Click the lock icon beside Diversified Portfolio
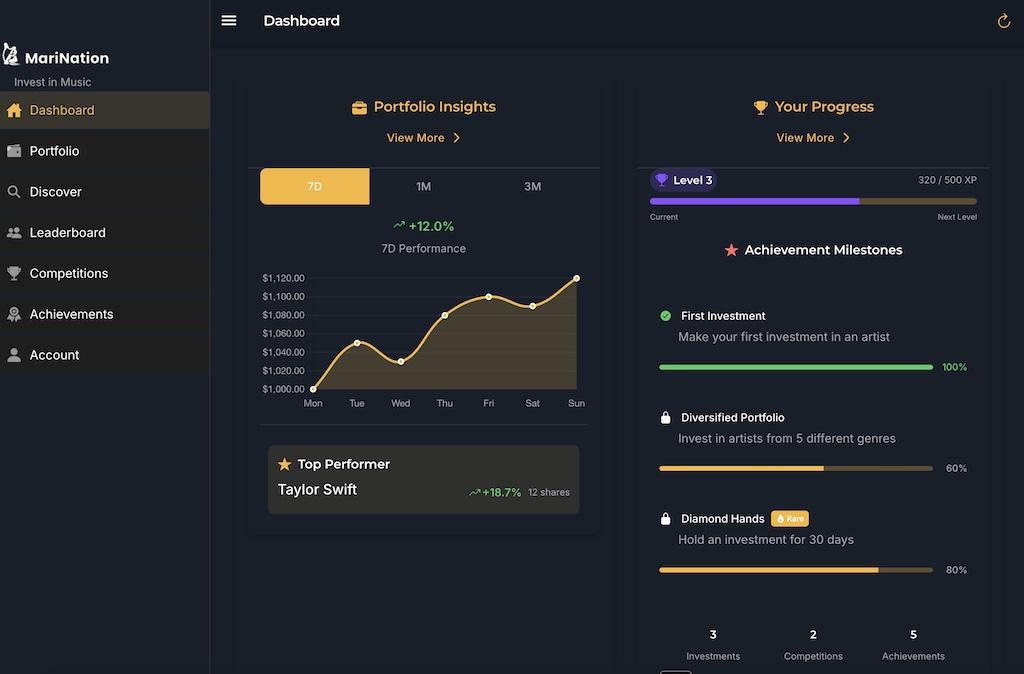Screen dimensions: 1024x674 click(665, 417)
